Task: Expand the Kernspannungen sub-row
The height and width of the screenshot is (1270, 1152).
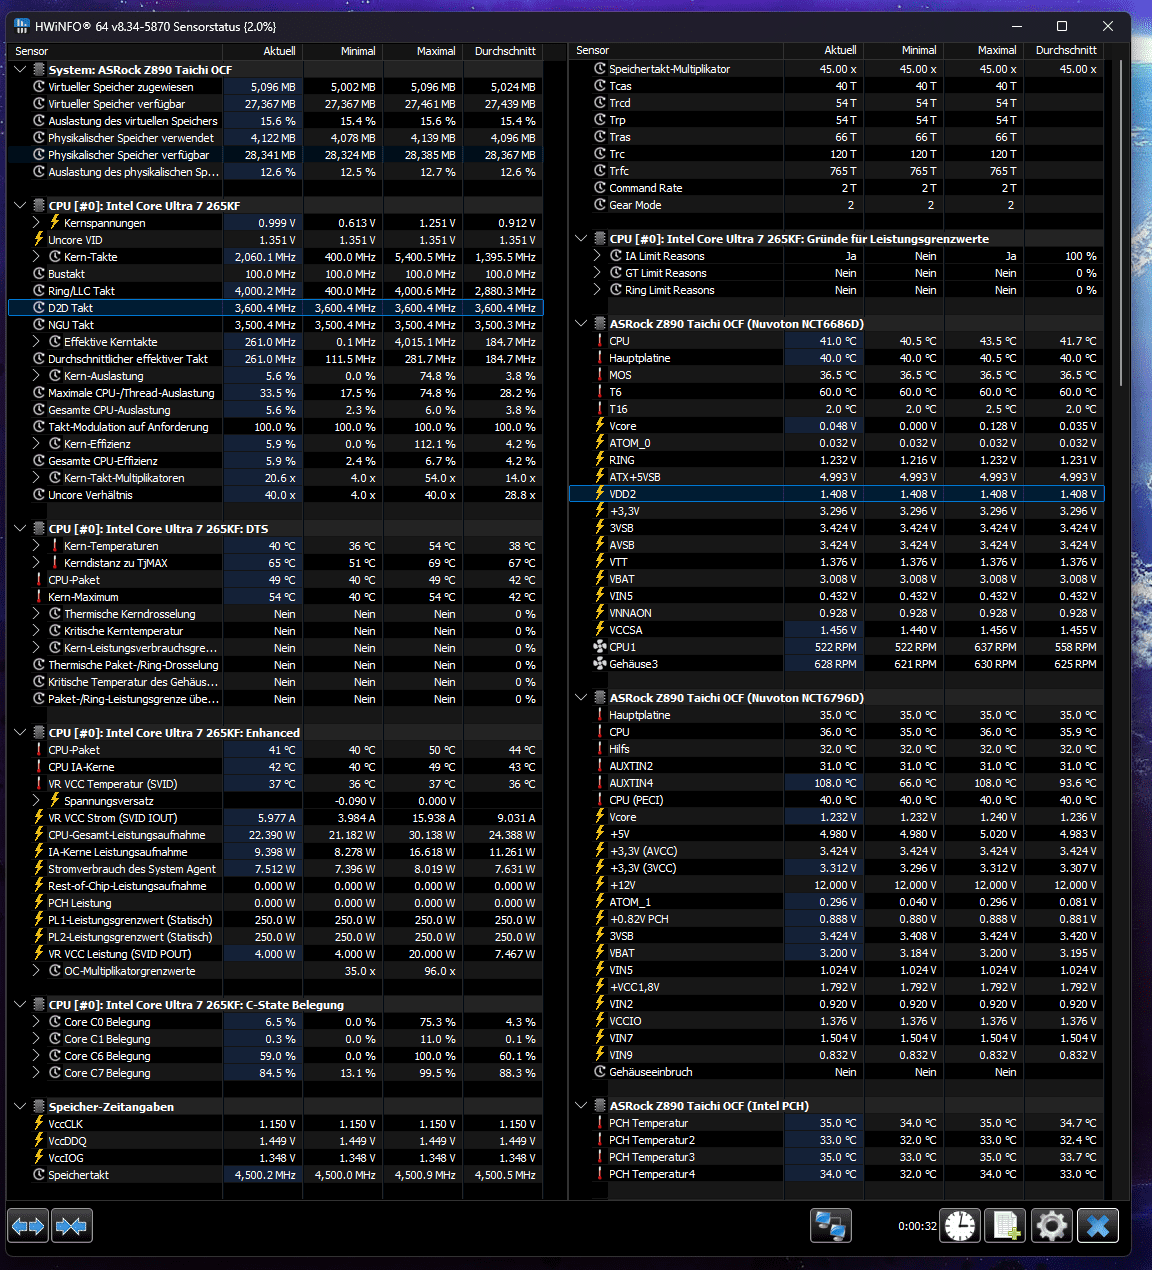Action: click(36, 223)
